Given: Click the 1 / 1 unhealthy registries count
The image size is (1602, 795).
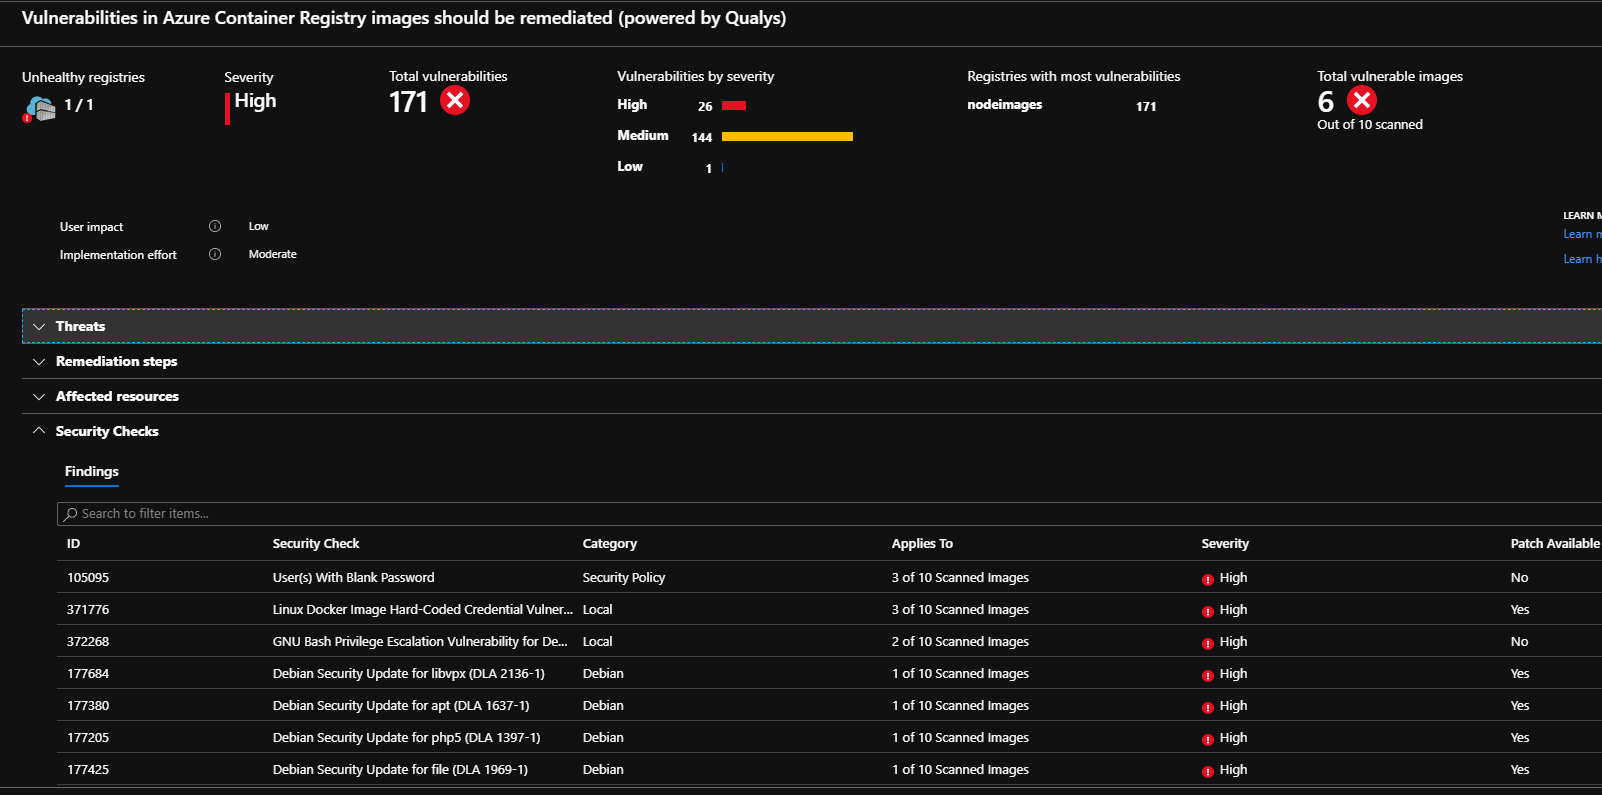Looking at the screenshot, I should tap(79, 105).
